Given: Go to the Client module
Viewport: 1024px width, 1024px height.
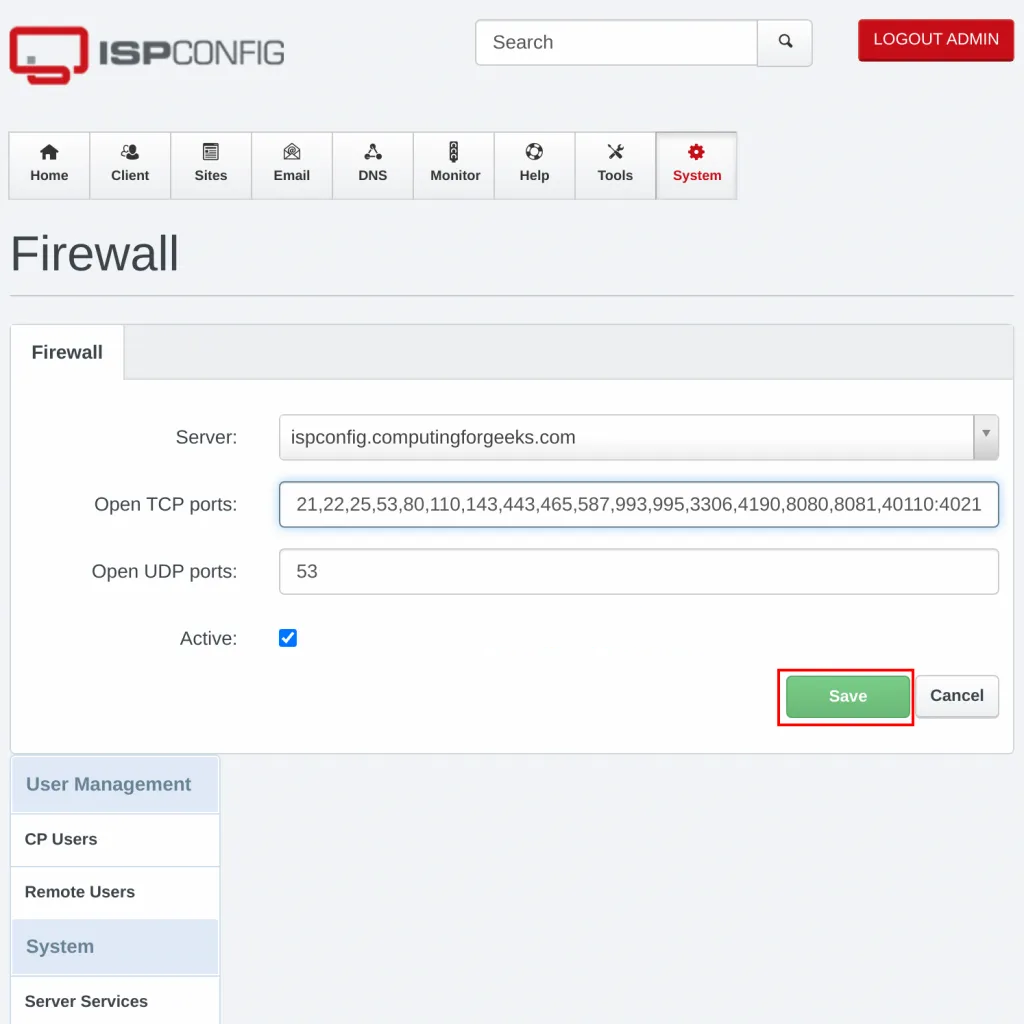Looking at the screenshot, I should point(130,165).
